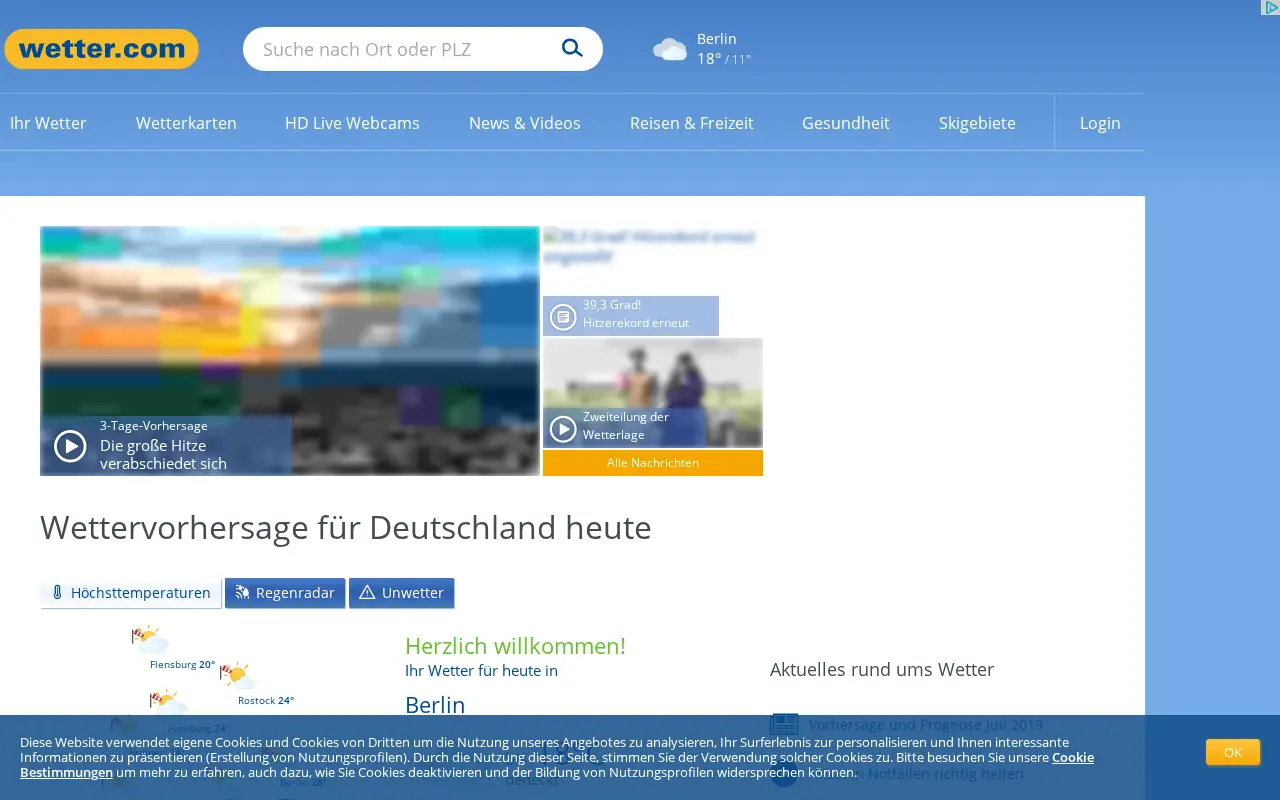Viewport: 1280px width, 800px height.
Task: Open the Zweiteilung der Wetterlage thumbnail image
Action: click(x=653, y=393)
